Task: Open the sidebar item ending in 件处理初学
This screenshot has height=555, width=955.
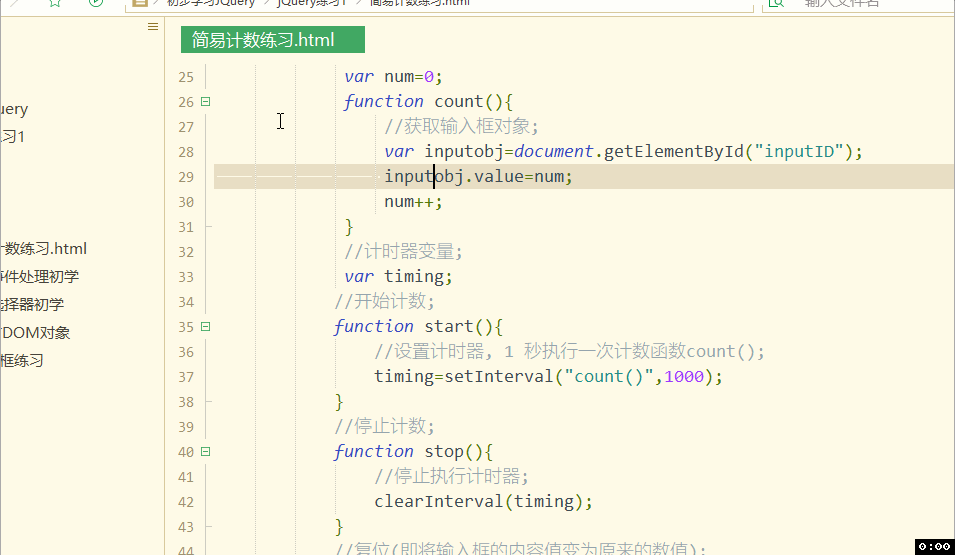Action: point(40,277)
